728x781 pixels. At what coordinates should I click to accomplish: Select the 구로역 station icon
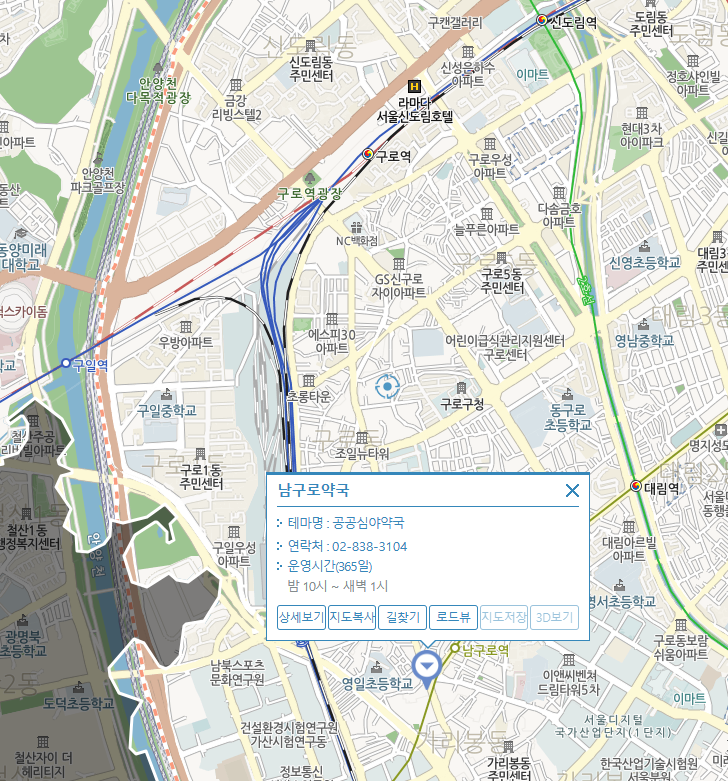click(368, 154)
